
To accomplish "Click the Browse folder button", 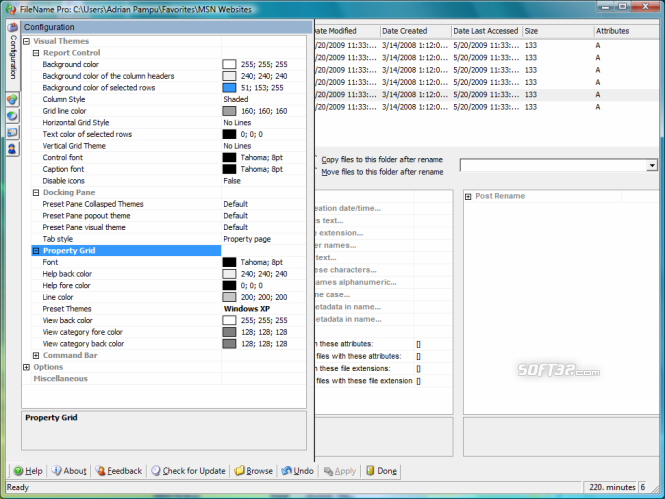I will (x=254, y=471).
